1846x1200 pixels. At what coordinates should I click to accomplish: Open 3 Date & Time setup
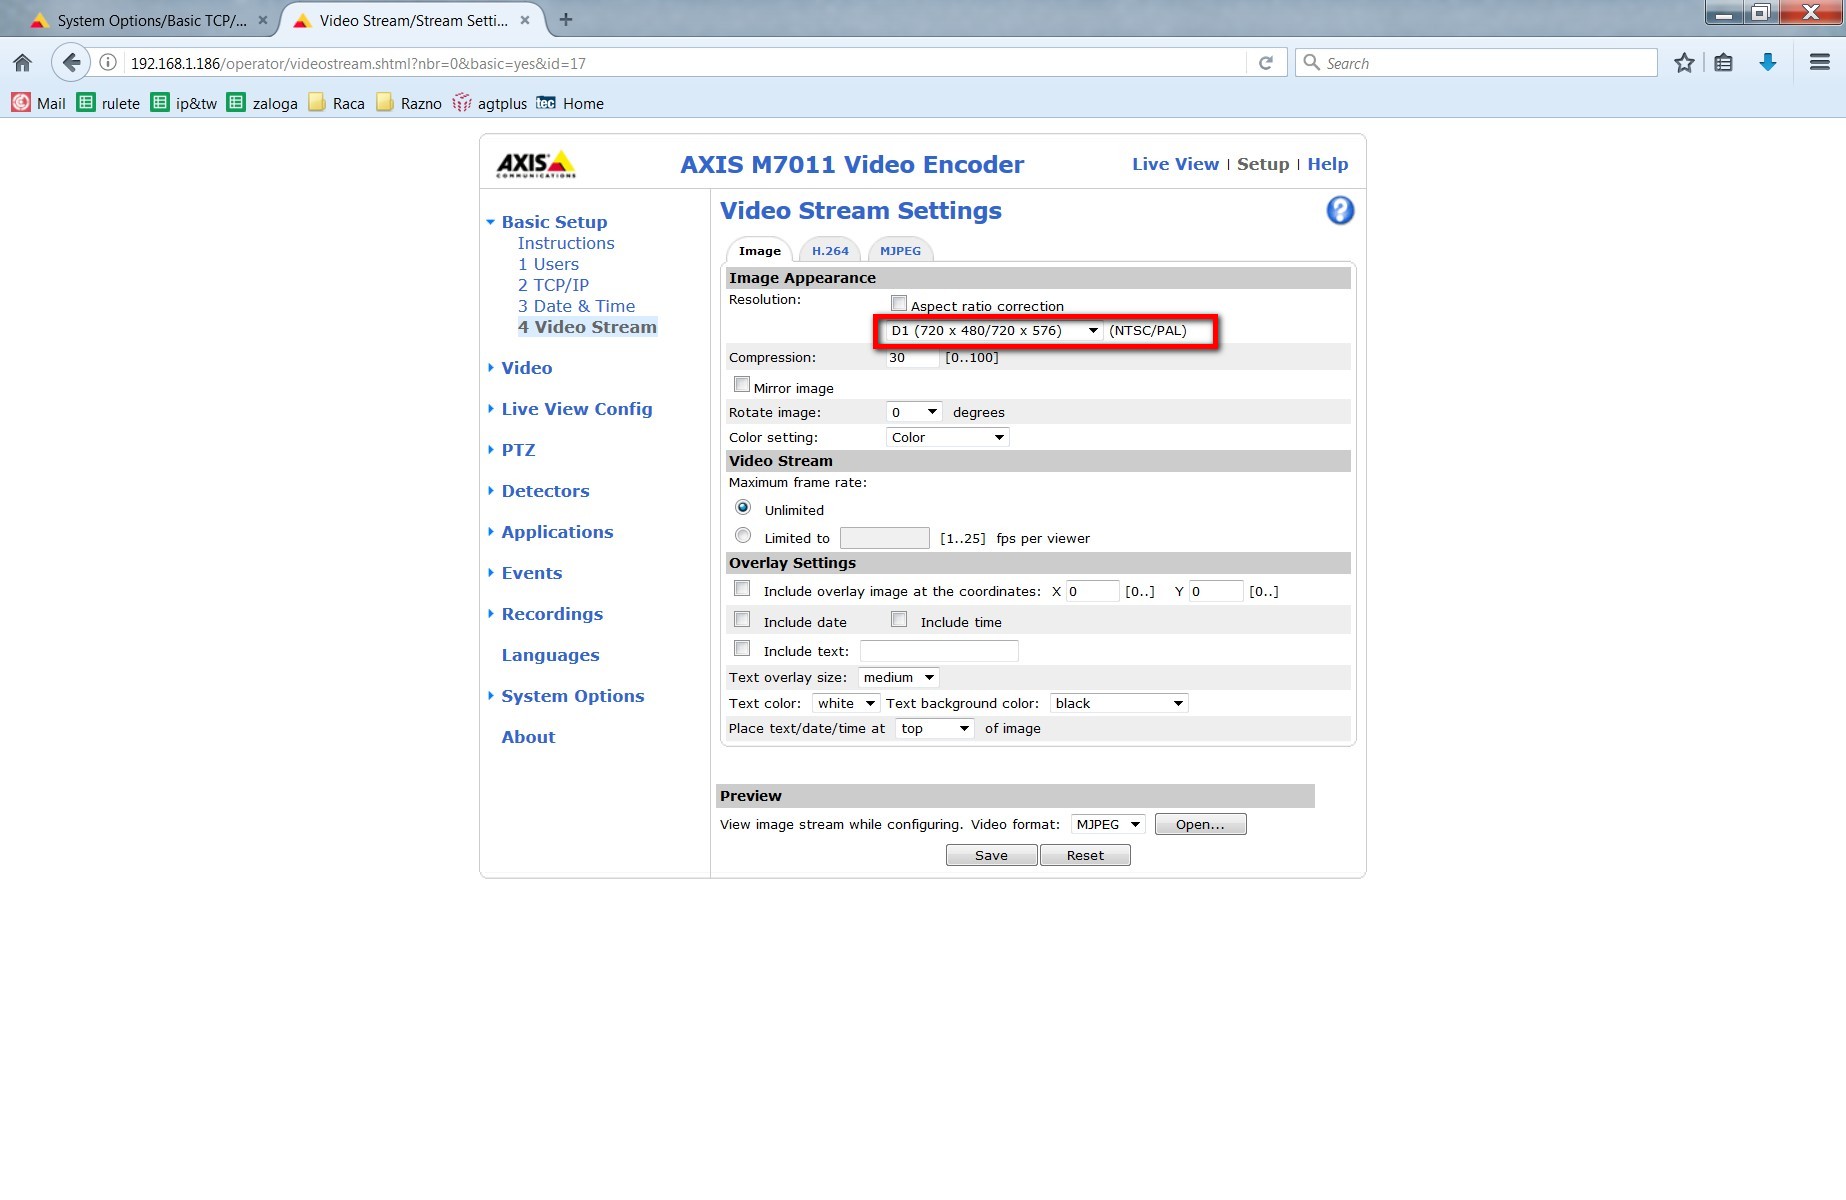point(576,306)
